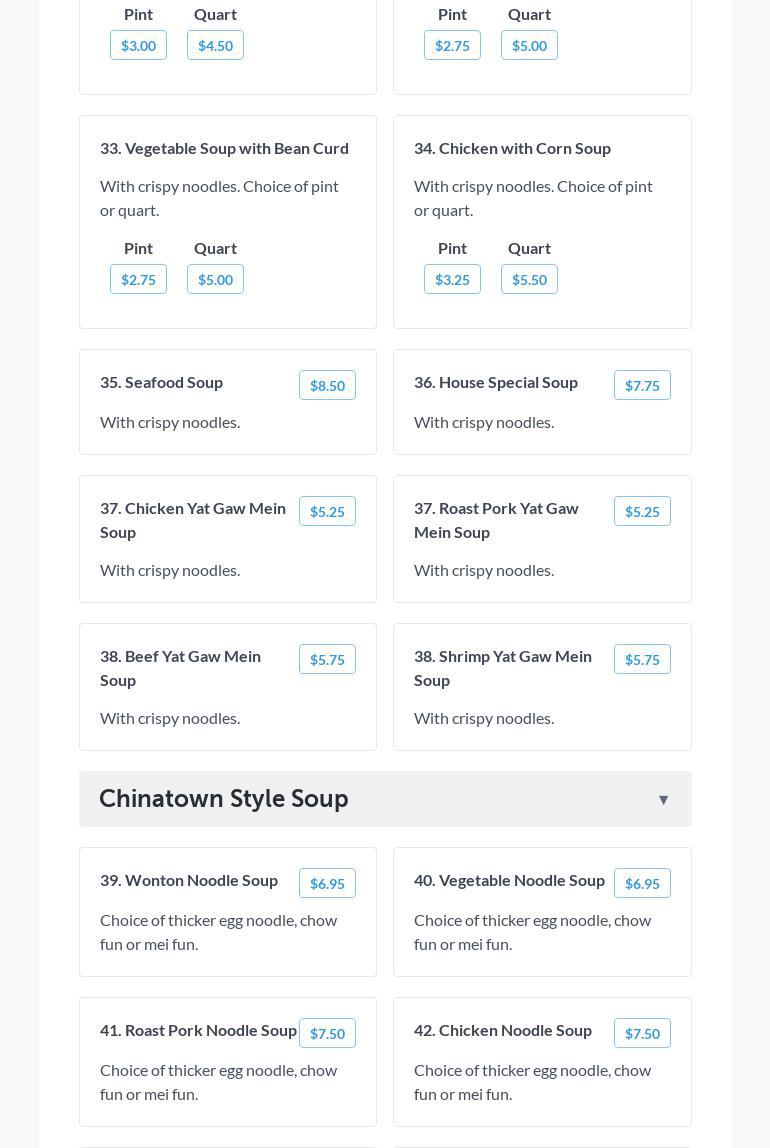The height and width of the screenshot is (1148, 770).
Task: Add Chicken Noodle Soup for $7.50
Action: [642, 1034]
